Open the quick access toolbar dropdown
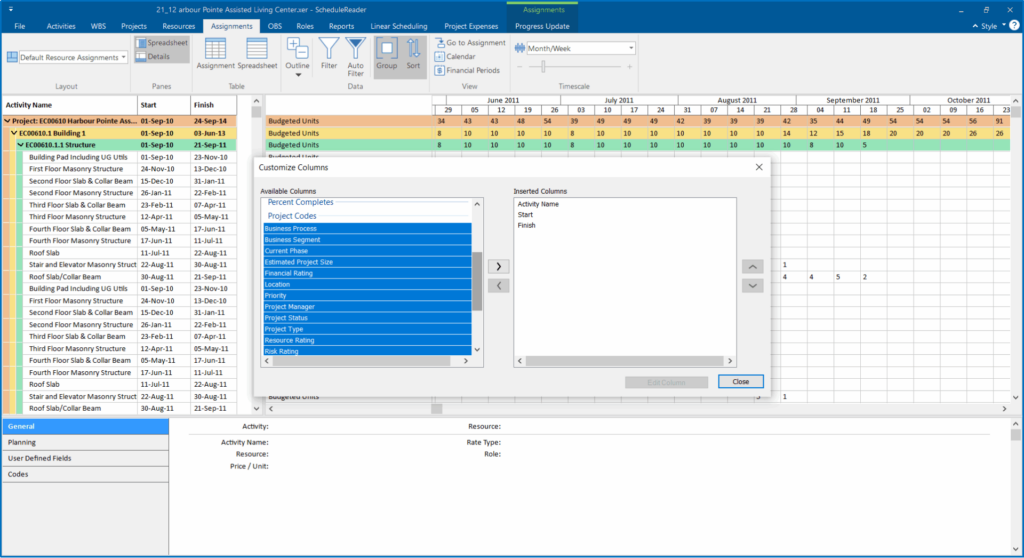The image size is (1024, 558). (10, 9)
